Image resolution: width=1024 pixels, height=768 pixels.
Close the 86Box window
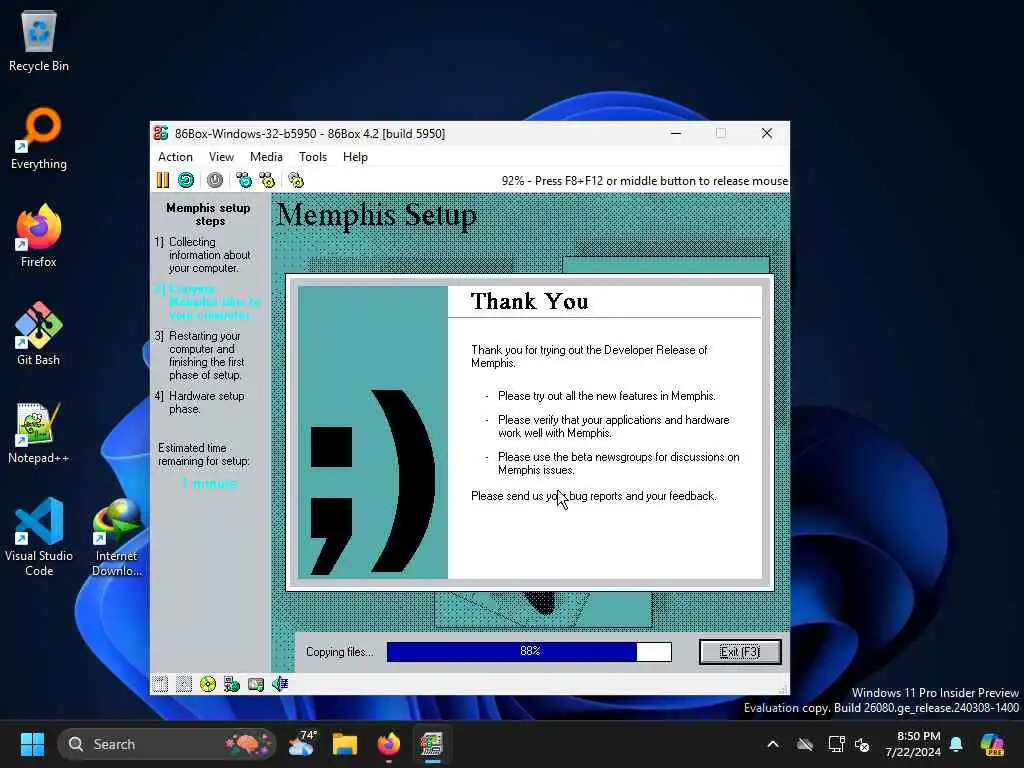pos(767,133)
